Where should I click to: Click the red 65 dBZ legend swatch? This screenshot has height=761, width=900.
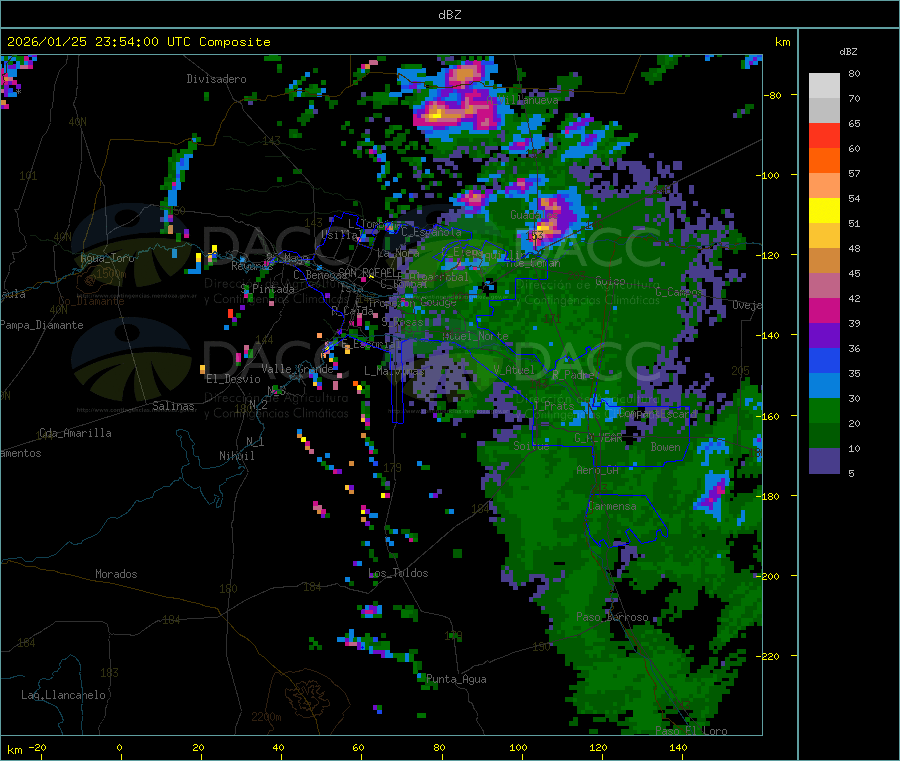(x=824, y=135)
